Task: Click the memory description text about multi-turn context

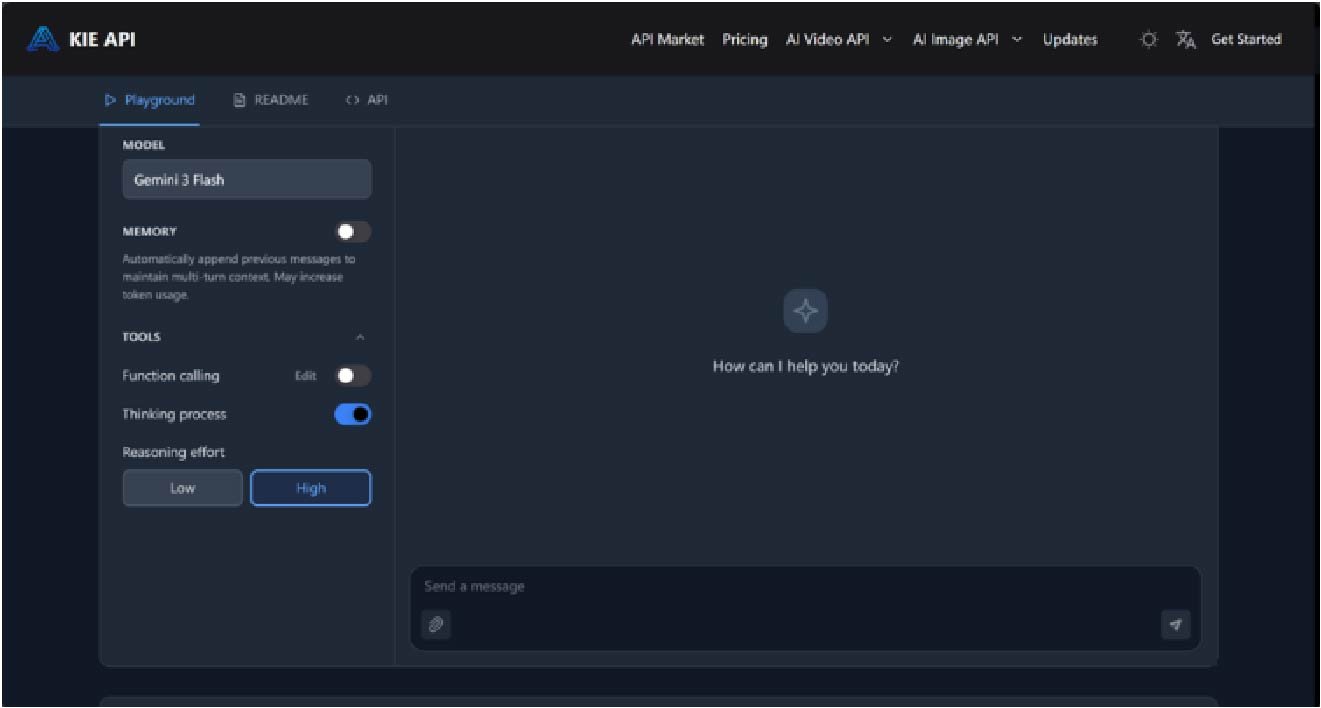Action: [239, 277]
